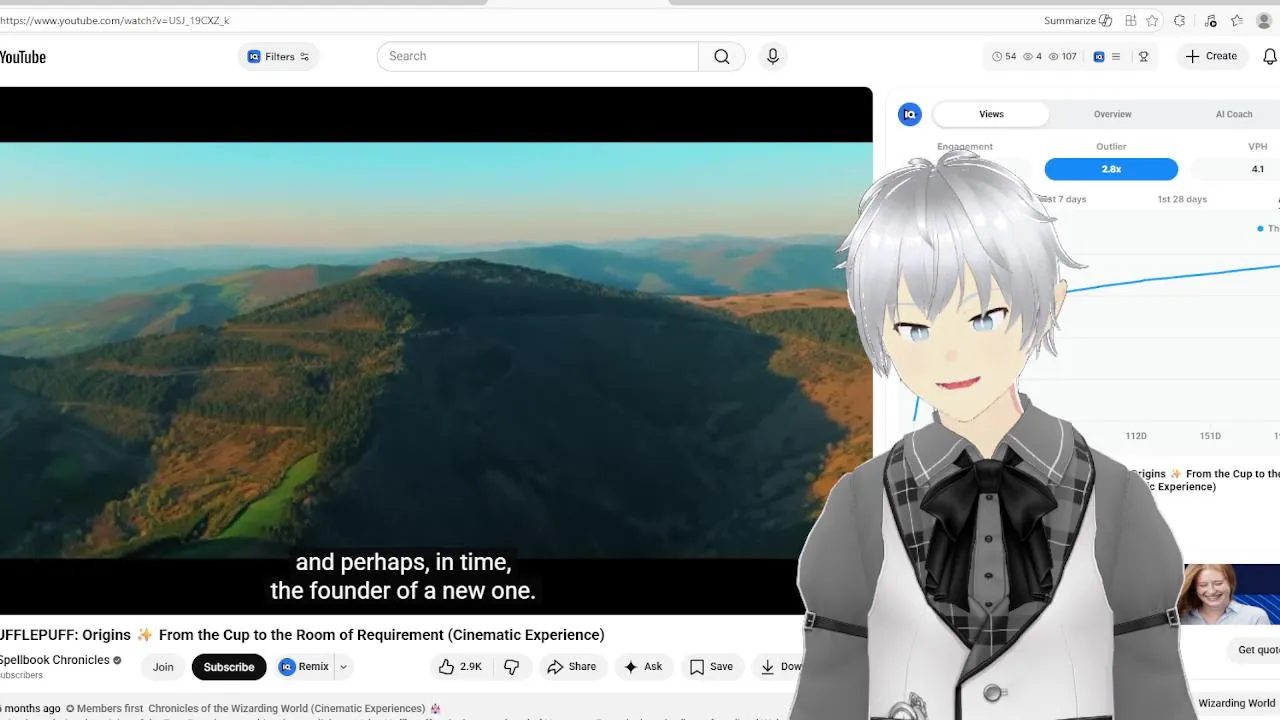Select the 1st 28 days range

[1182, 199]
